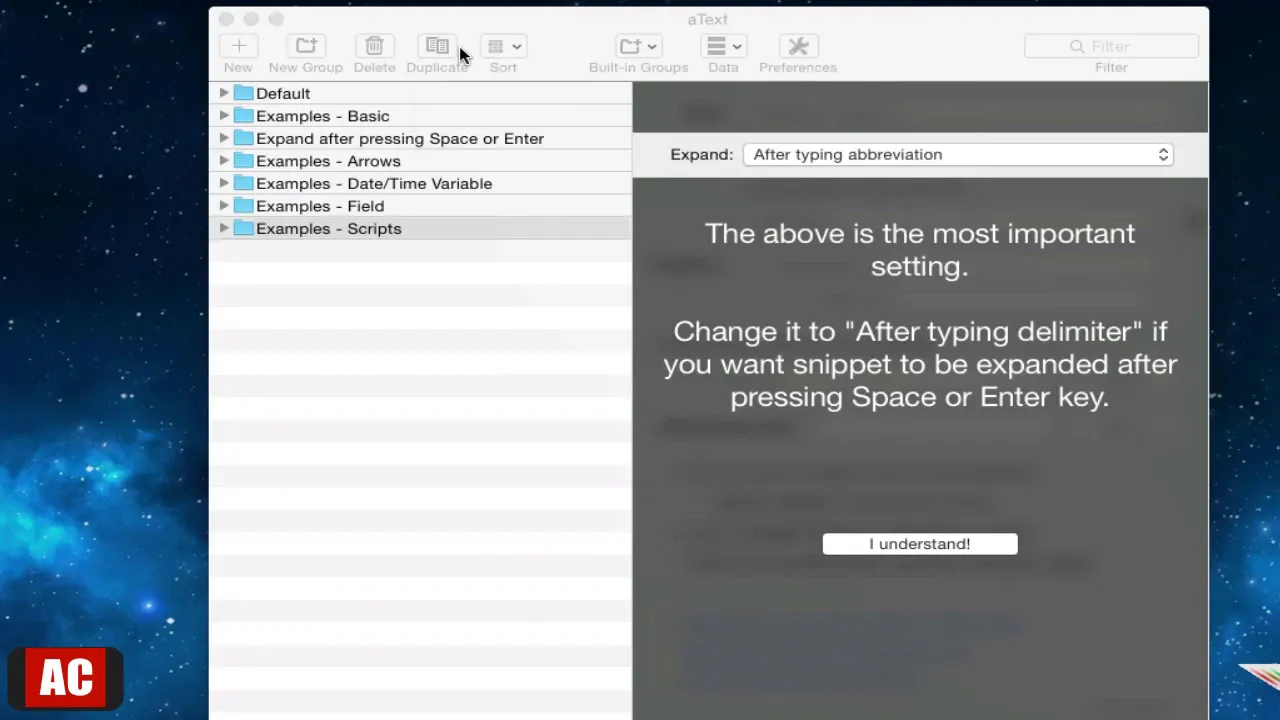Select Examples - Field folder icon
The height and width of the screenshot is (720, 1280).
click(x=243, y=206)
